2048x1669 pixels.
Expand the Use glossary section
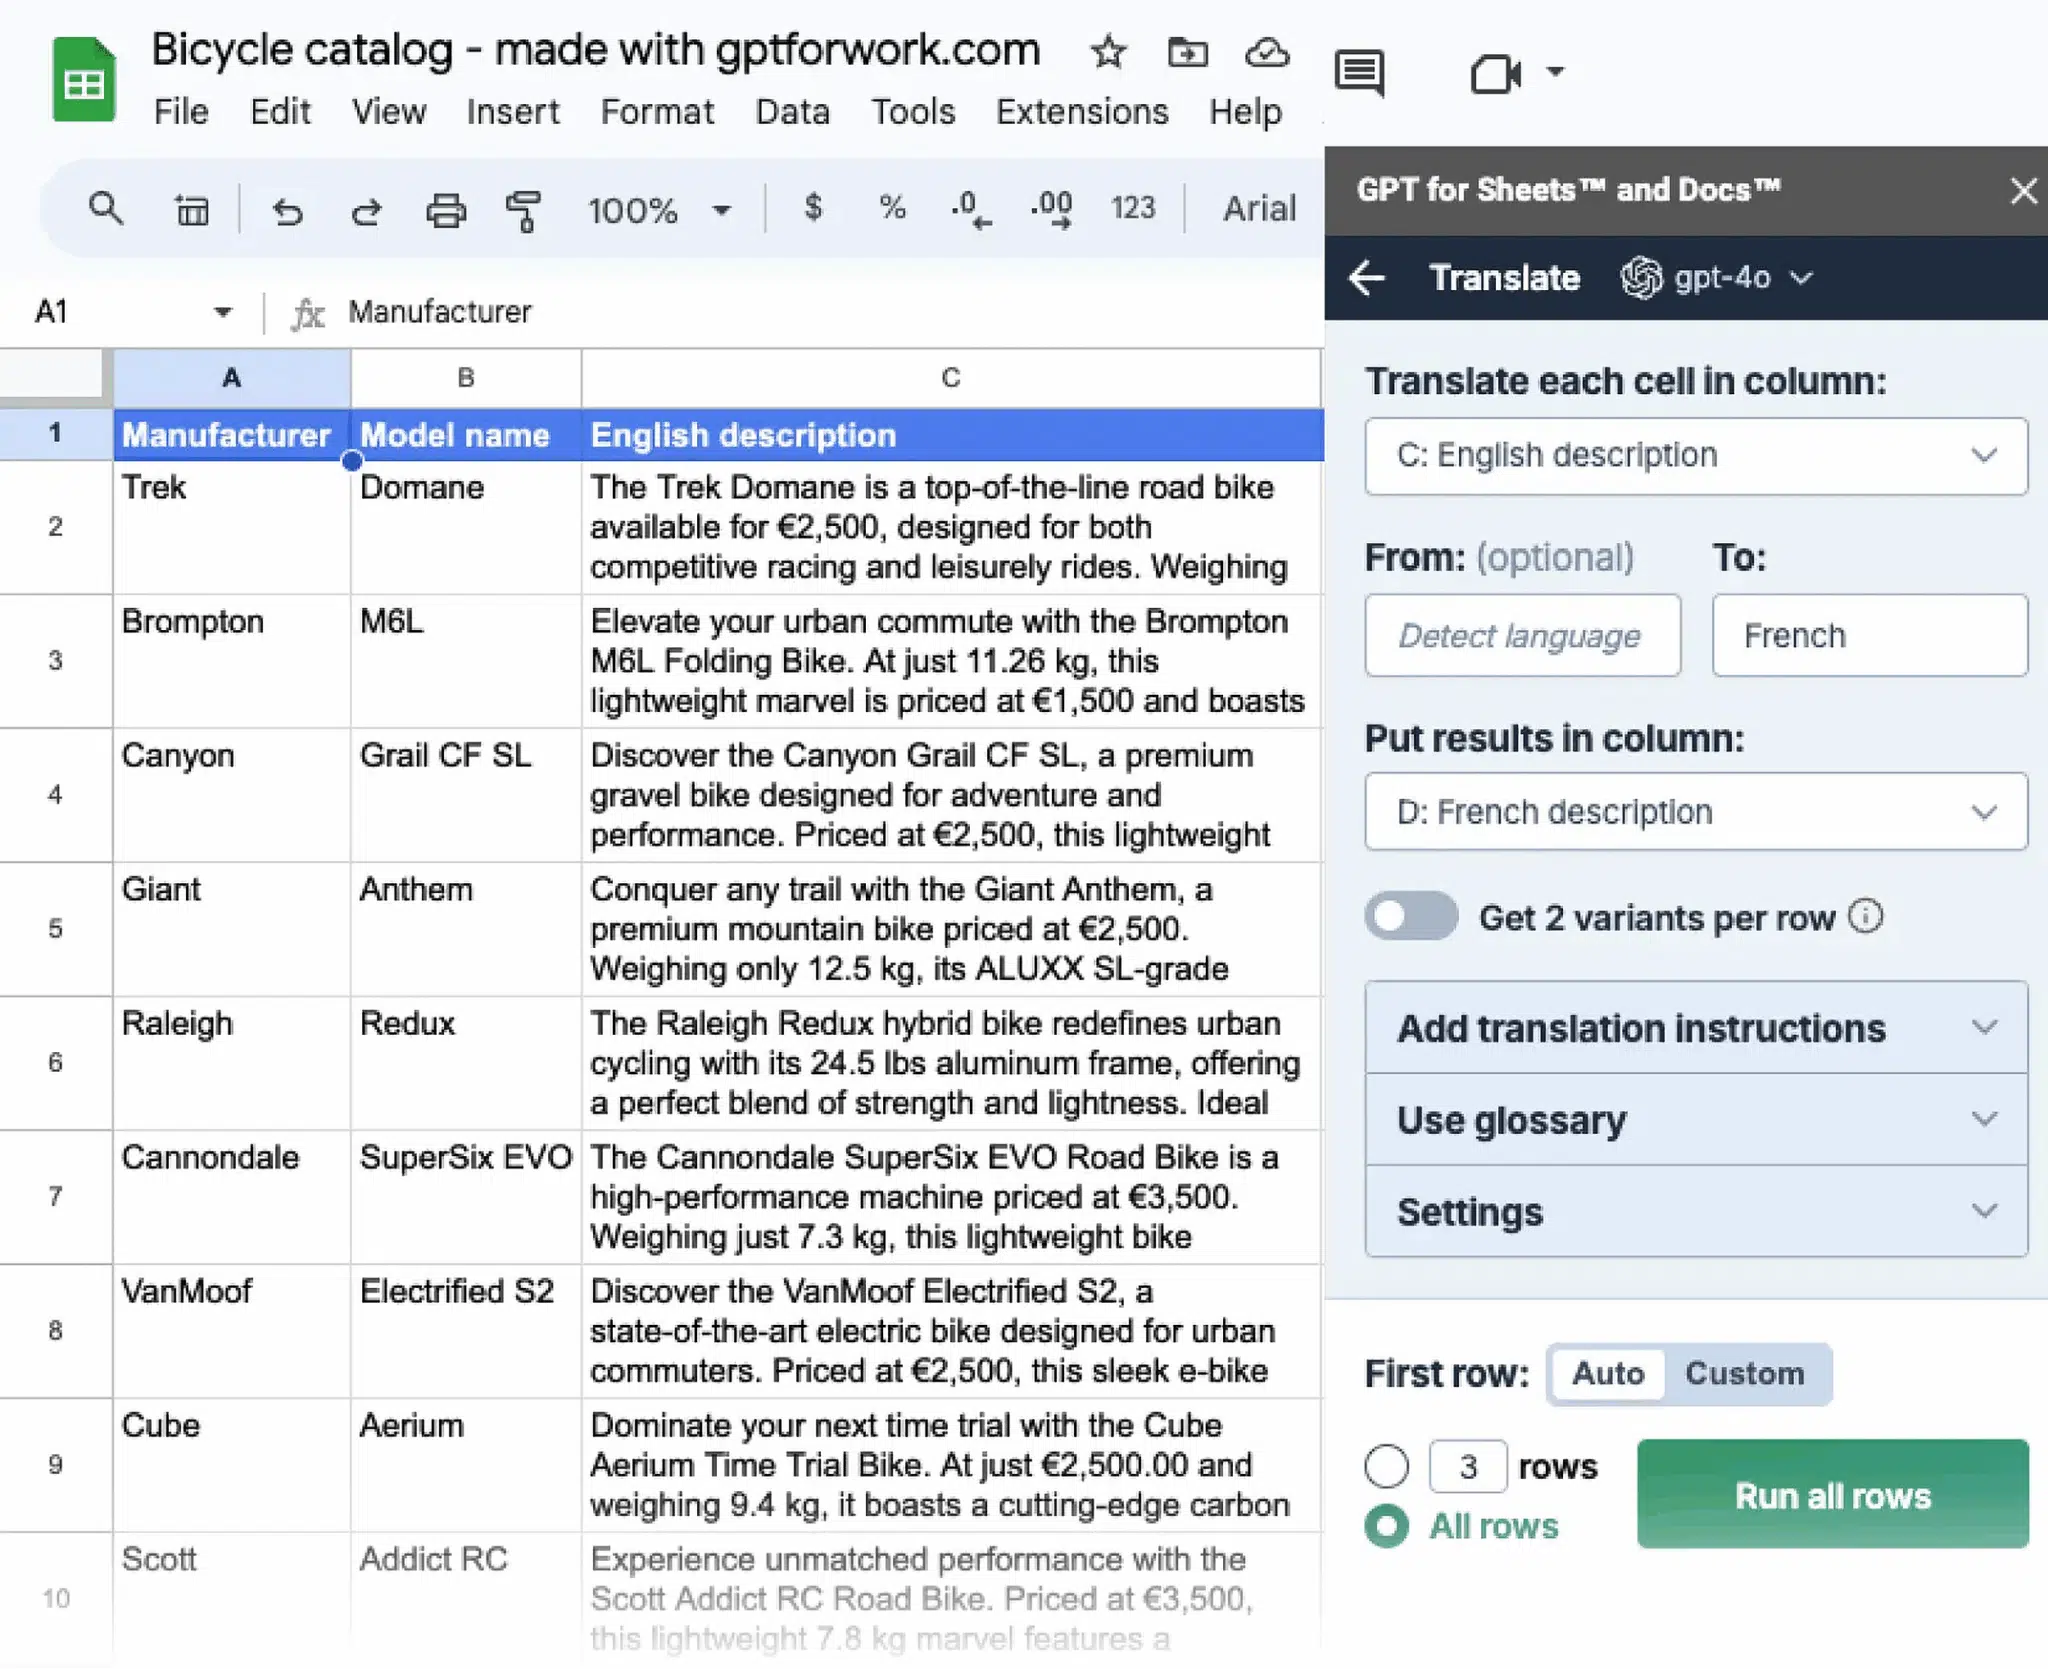click(1696, 1120)
